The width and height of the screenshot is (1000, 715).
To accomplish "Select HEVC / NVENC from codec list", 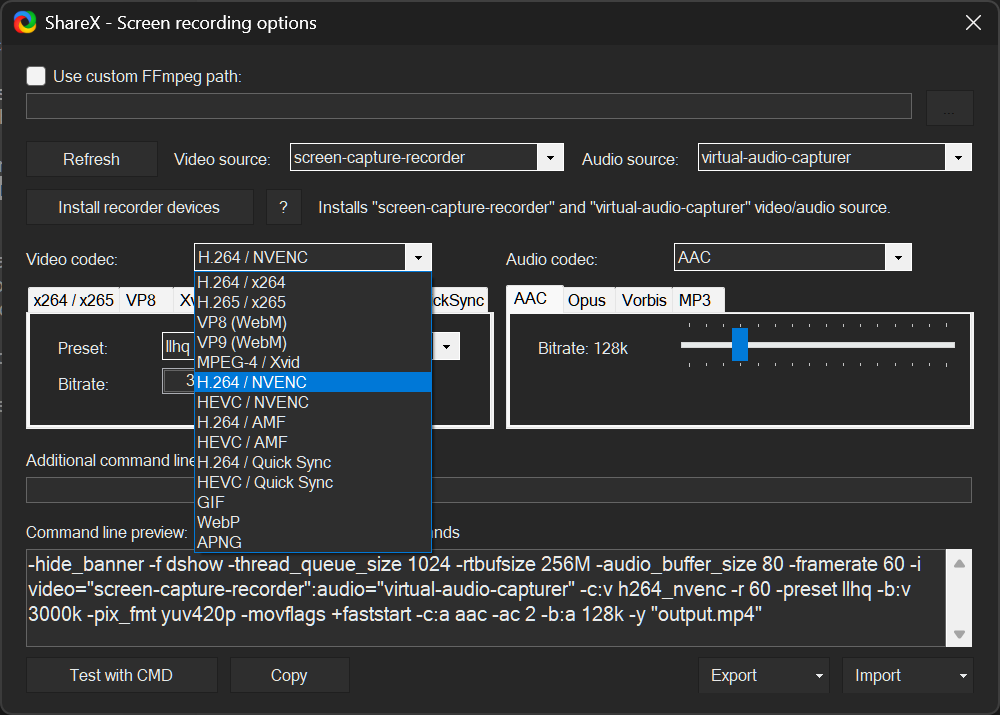I will tap(253, 402).
